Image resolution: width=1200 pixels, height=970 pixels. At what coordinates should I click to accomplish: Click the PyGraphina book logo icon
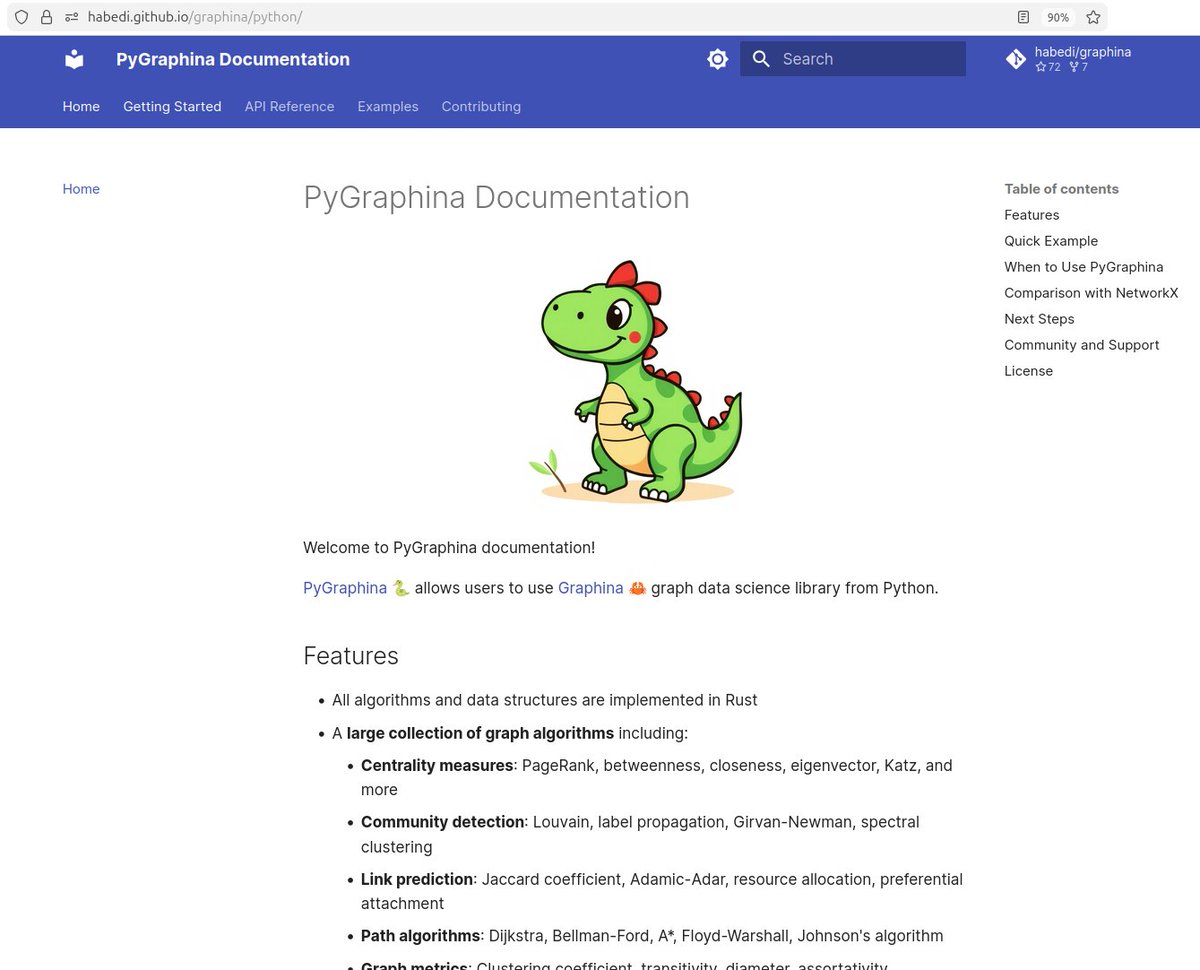[74, 59]
